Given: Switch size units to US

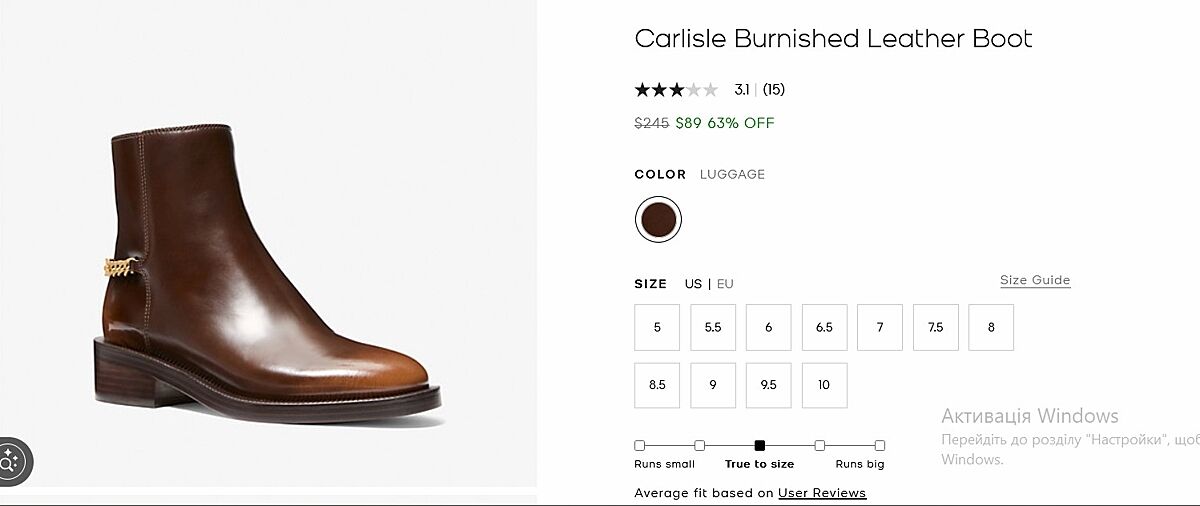Looking at the screenshot, I should pyautogui.click(x=693, y=284).
